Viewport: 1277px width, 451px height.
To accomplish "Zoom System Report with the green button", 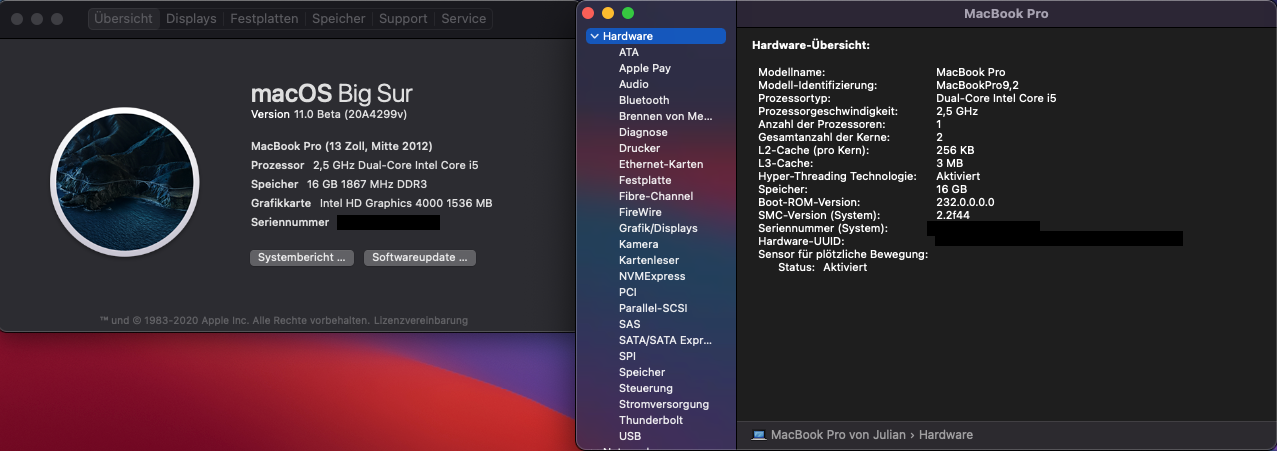I will [x=628, y=13].
